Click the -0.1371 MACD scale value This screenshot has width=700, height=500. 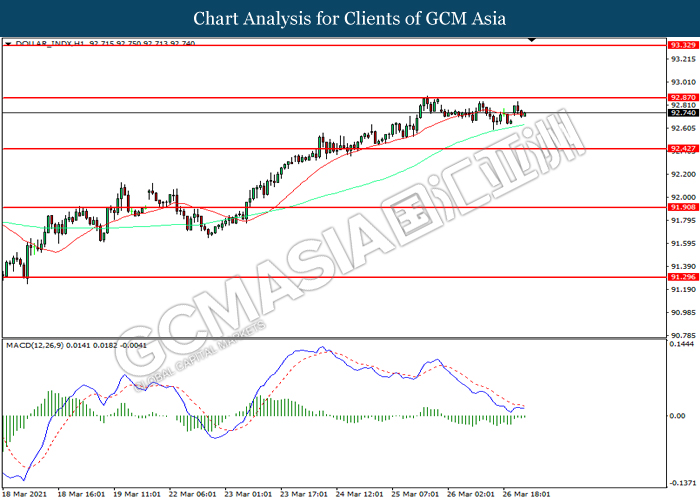(683, 483)
